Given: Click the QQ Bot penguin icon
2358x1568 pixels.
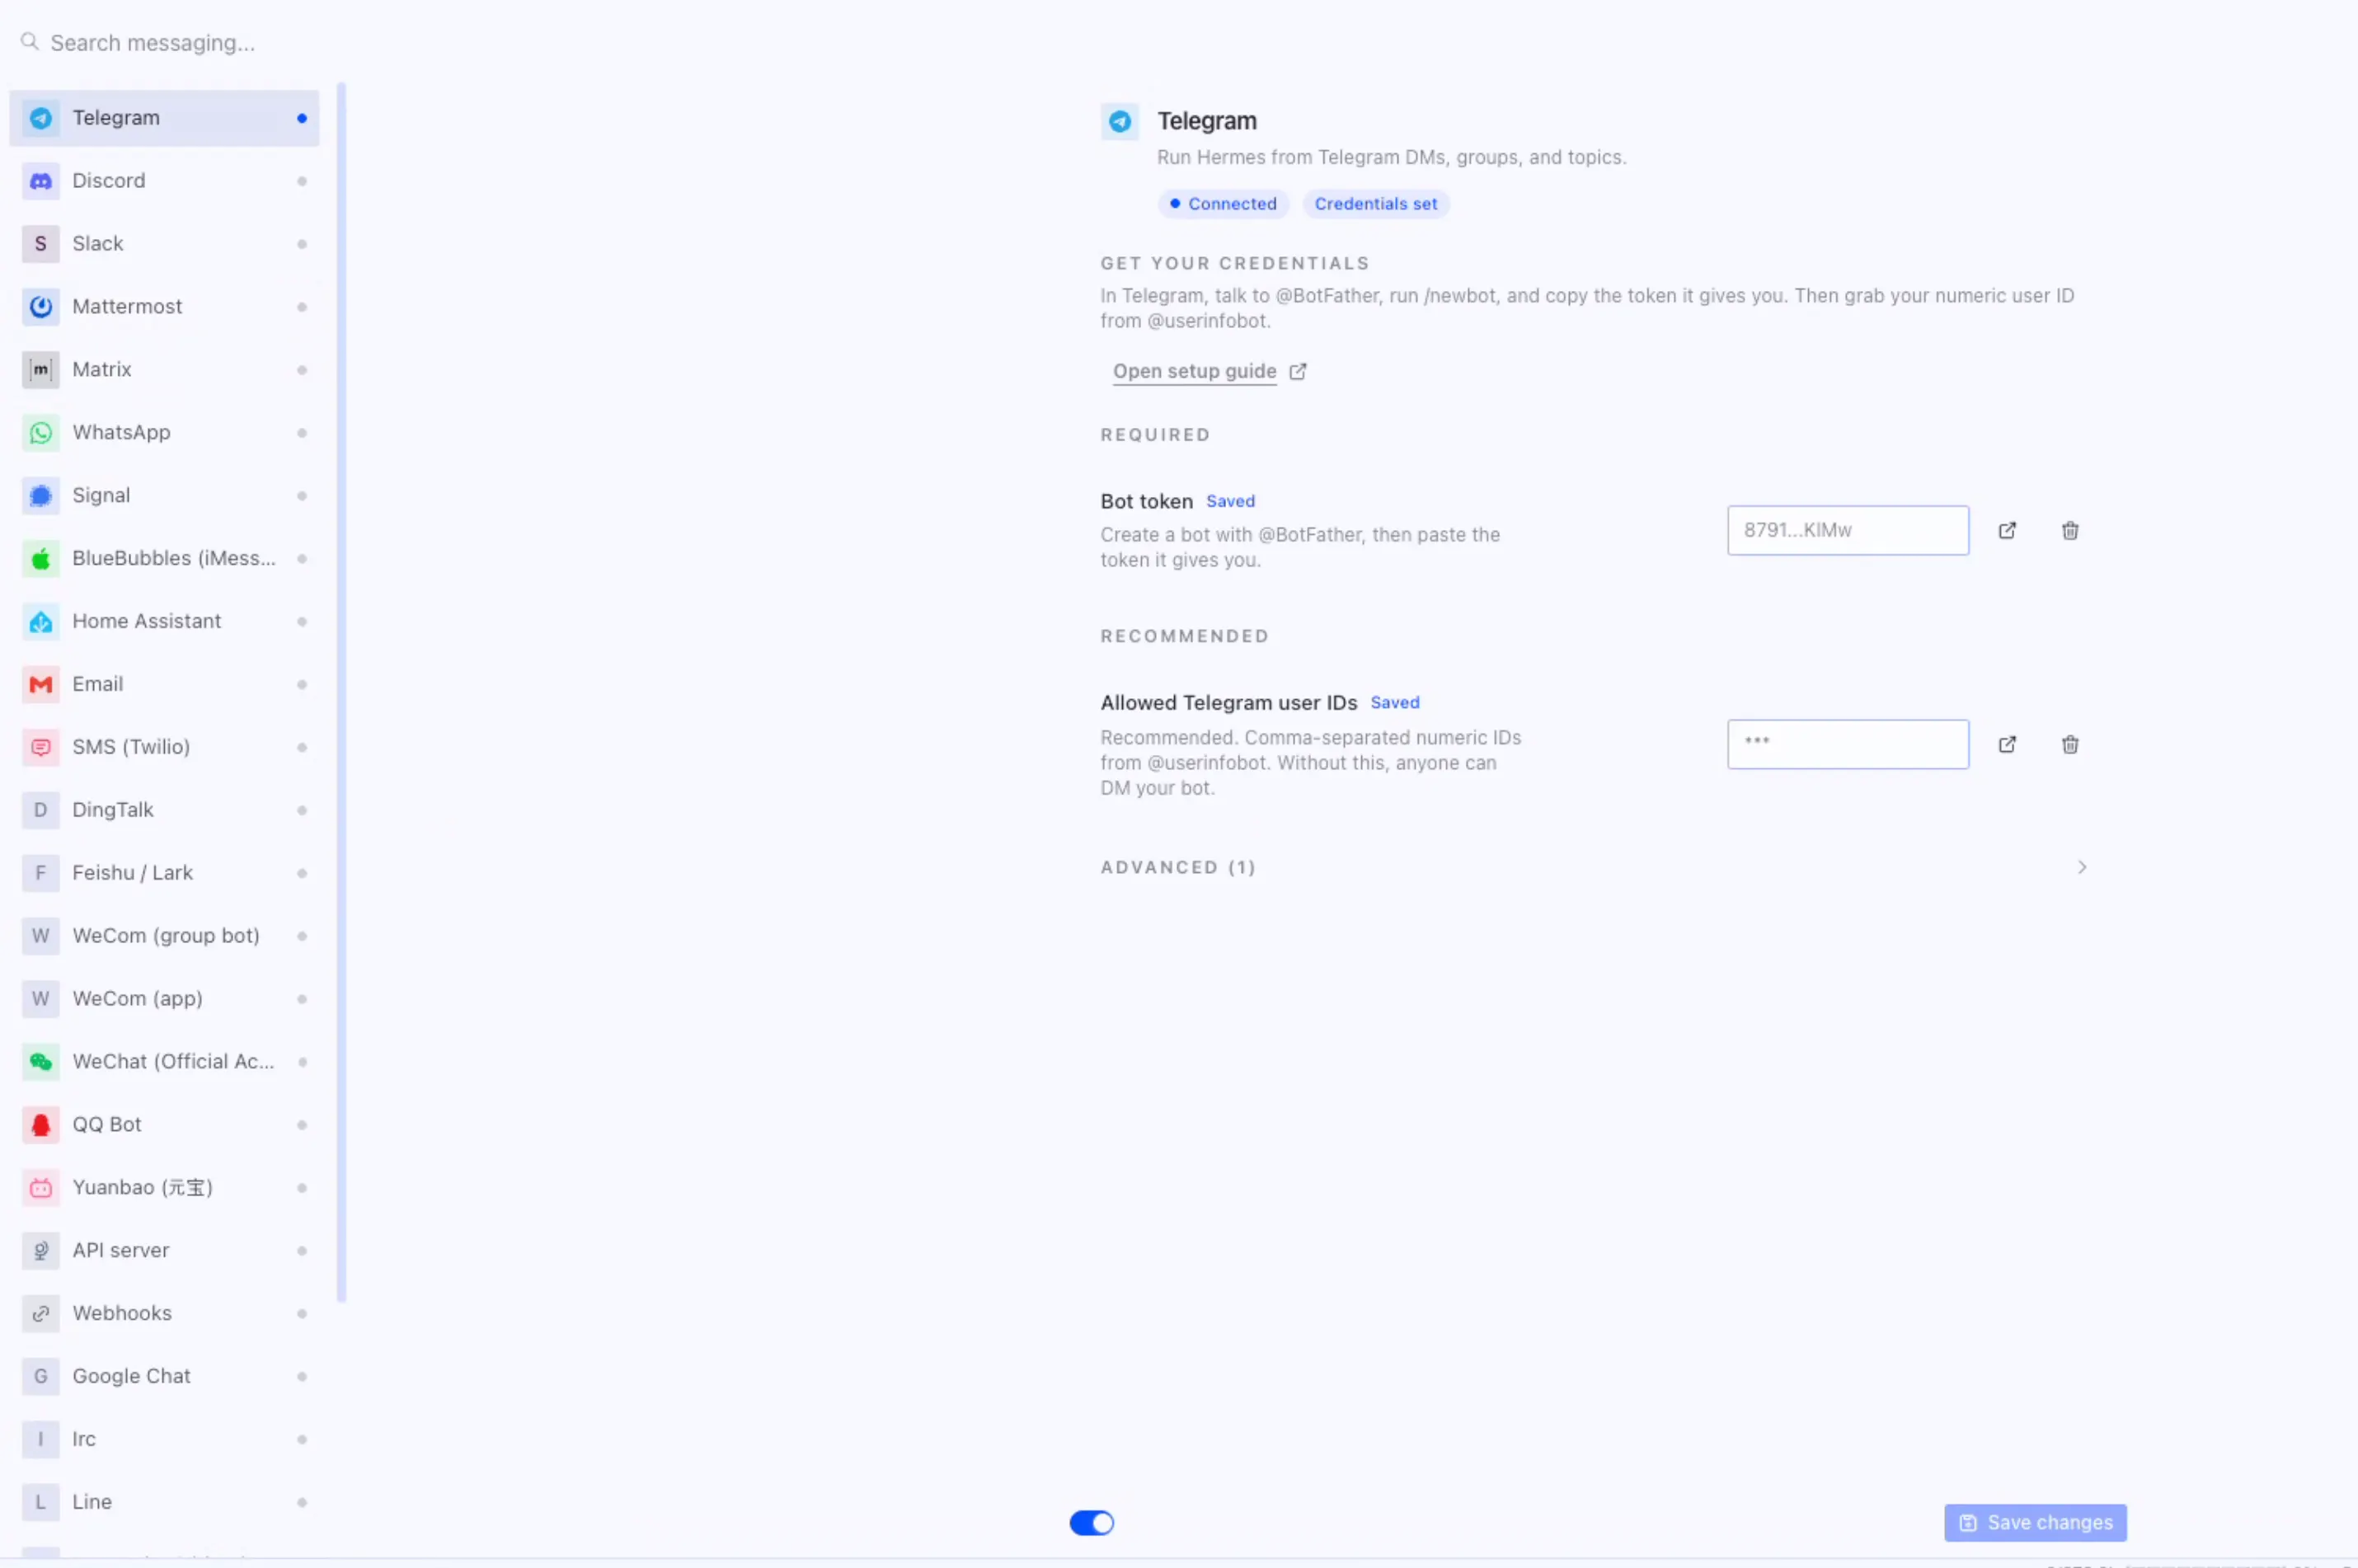Looking at the screenshot, I should point(41,1125).
